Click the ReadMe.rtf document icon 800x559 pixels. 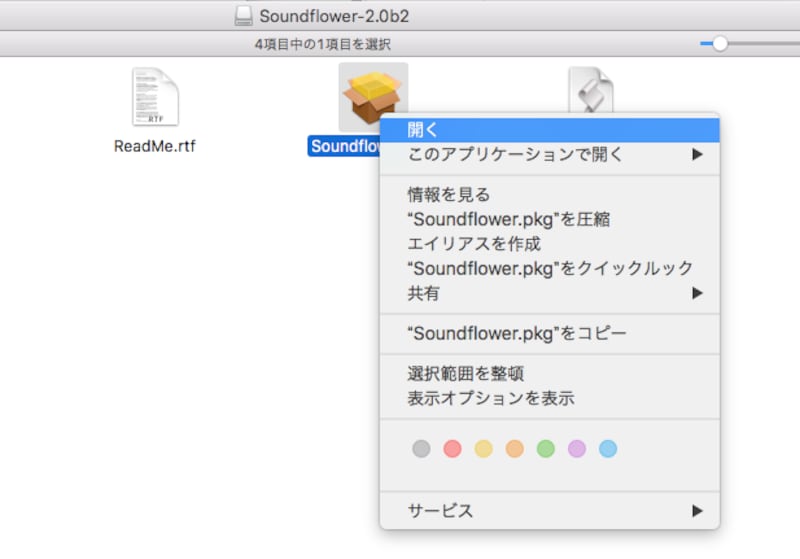155,96
